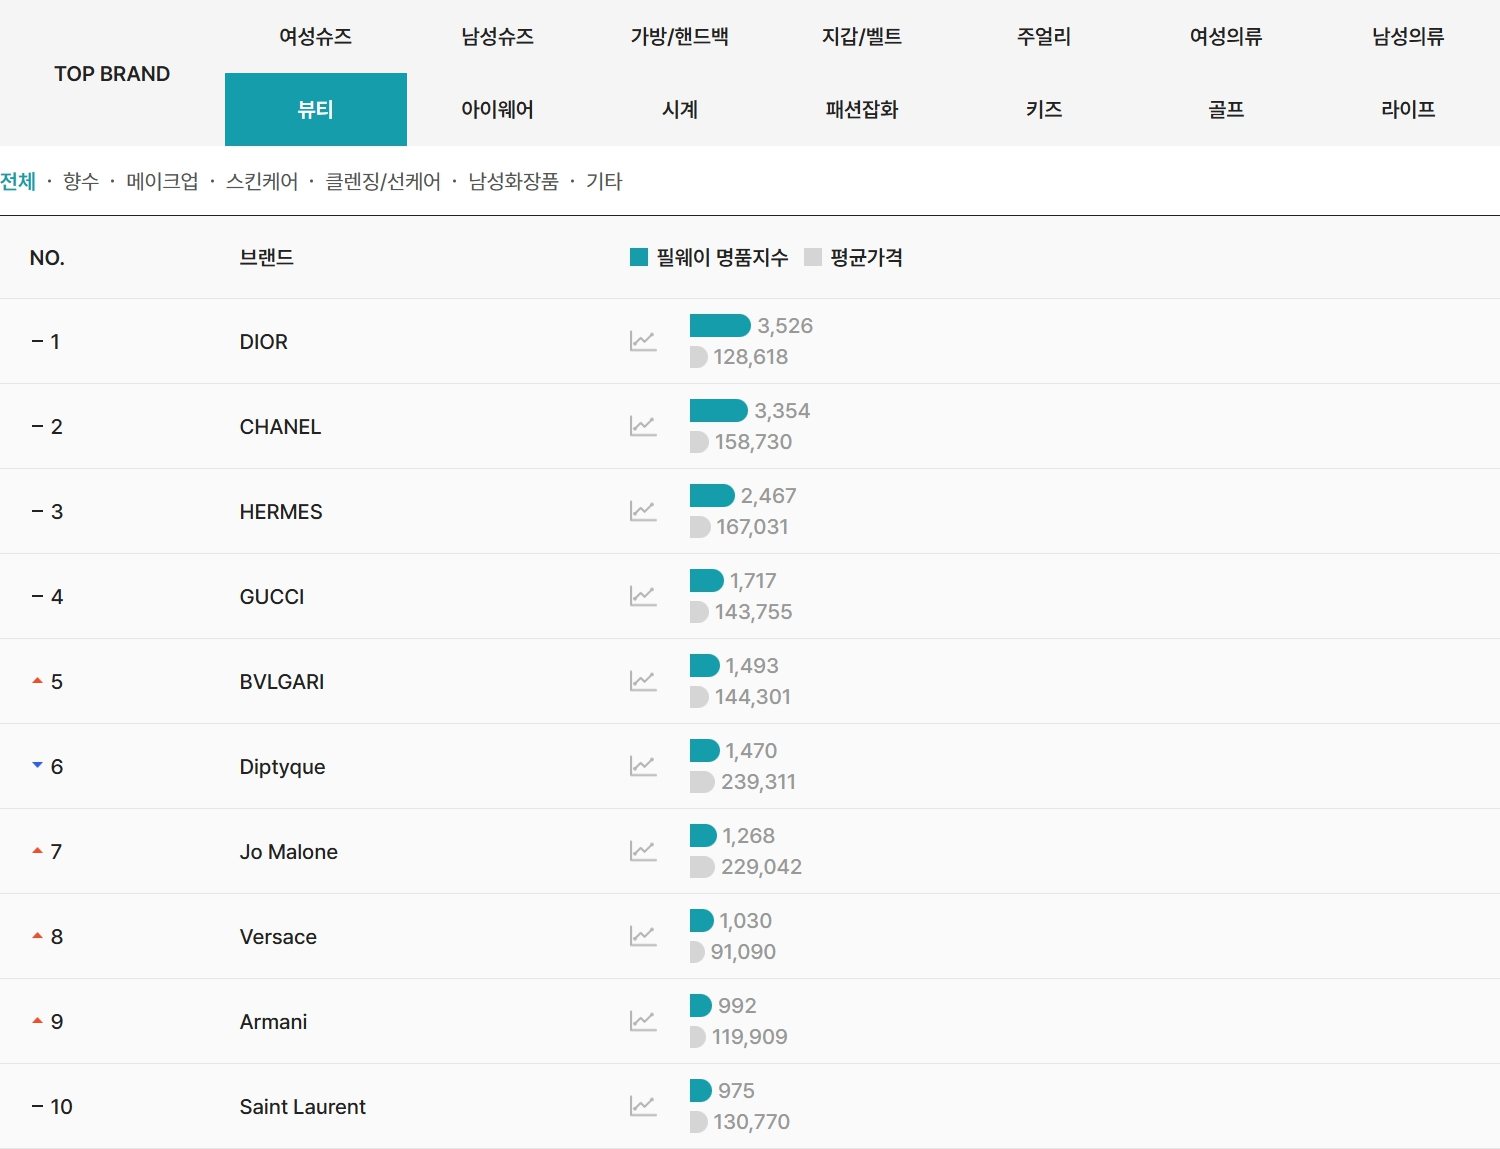Screen dimensions: 1500x1149
Task: Click DIOR's index value 3,526
Action: coord(785,326)
